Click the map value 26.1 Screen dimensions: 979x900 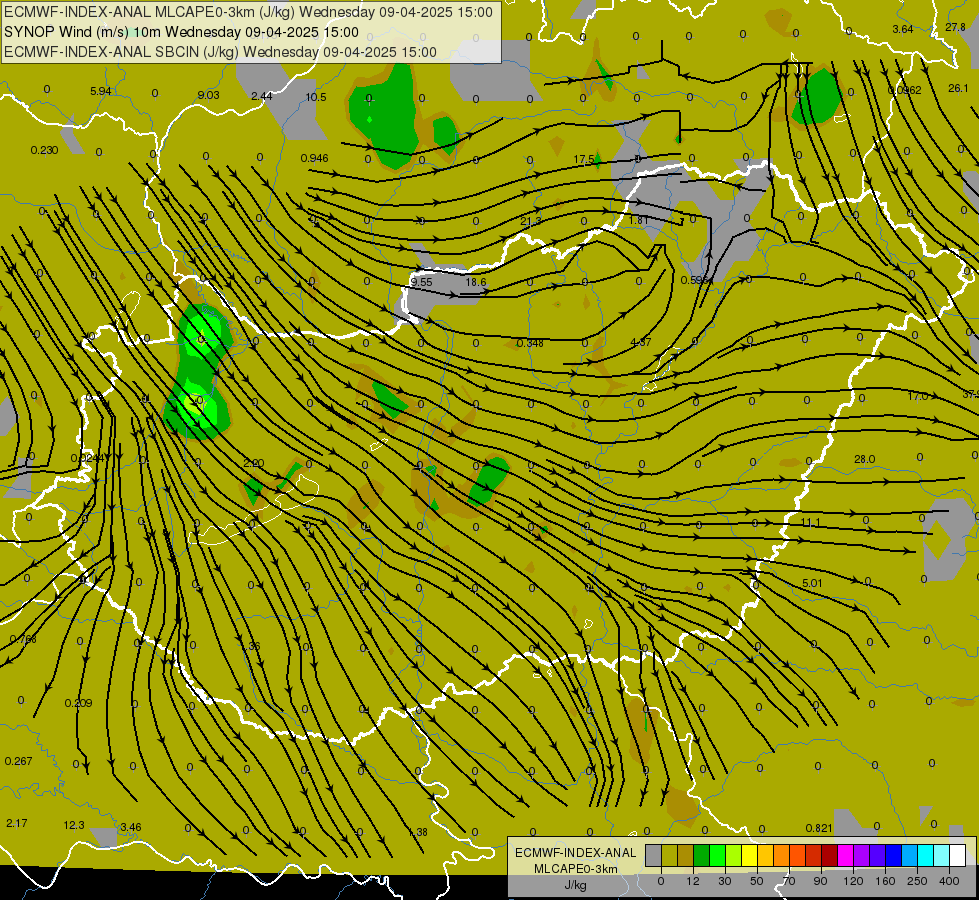pos(958,88)
